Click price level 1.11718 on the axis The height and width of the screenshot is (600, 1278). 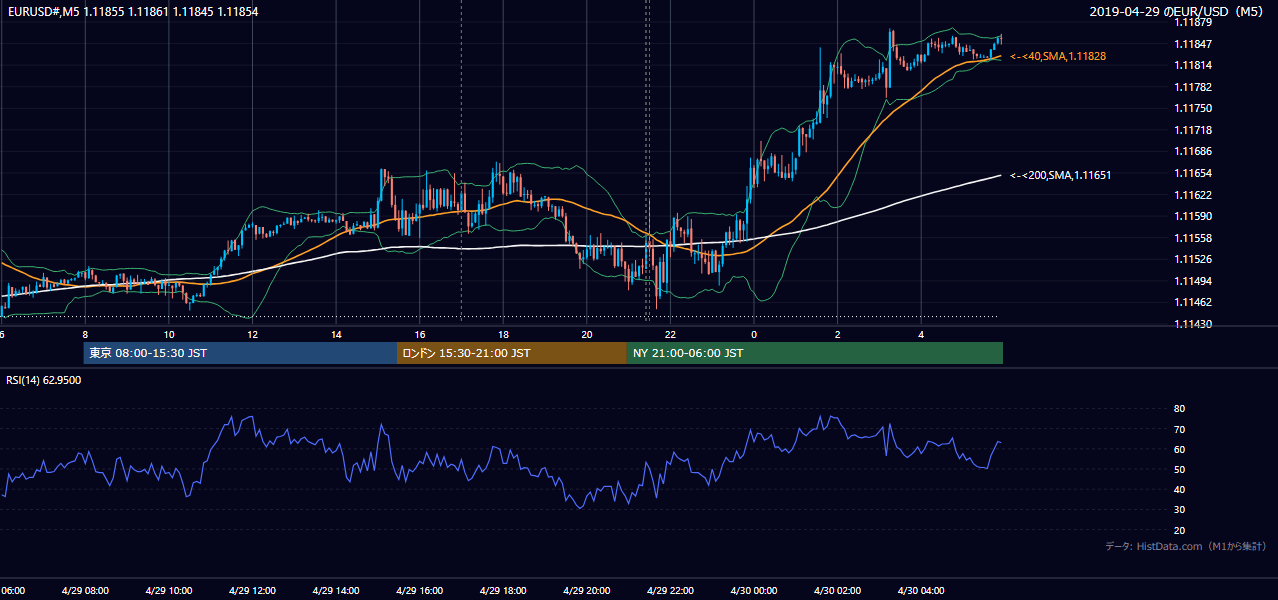(x=1193, y=130)
